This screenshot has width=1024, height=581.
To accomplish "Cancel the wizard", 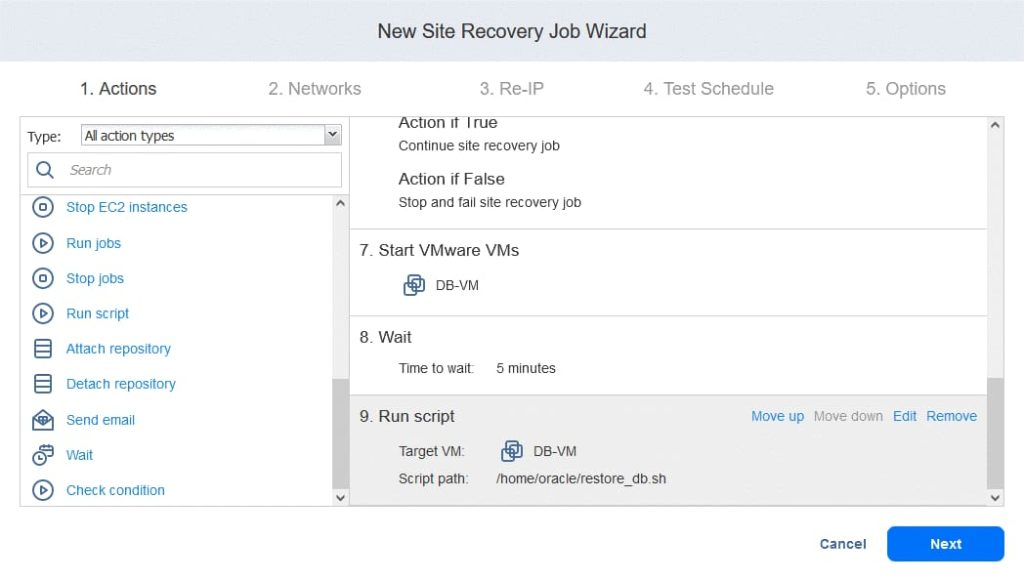I will tap(842, 543).
